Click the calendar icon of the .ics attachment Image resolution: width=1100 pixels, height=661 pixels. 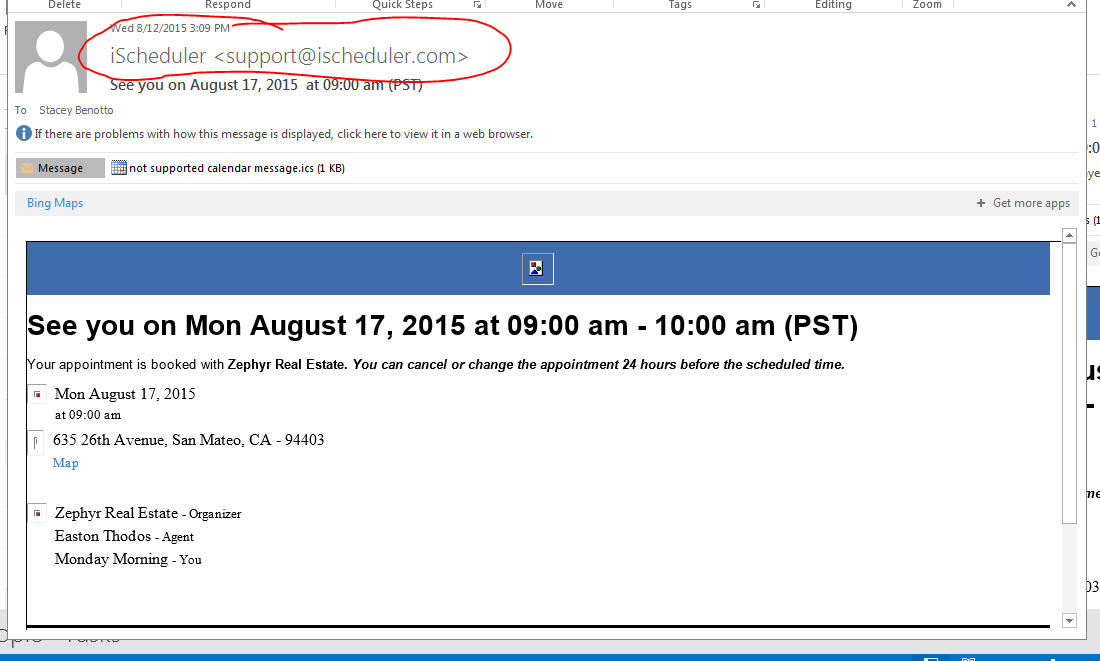119,168
